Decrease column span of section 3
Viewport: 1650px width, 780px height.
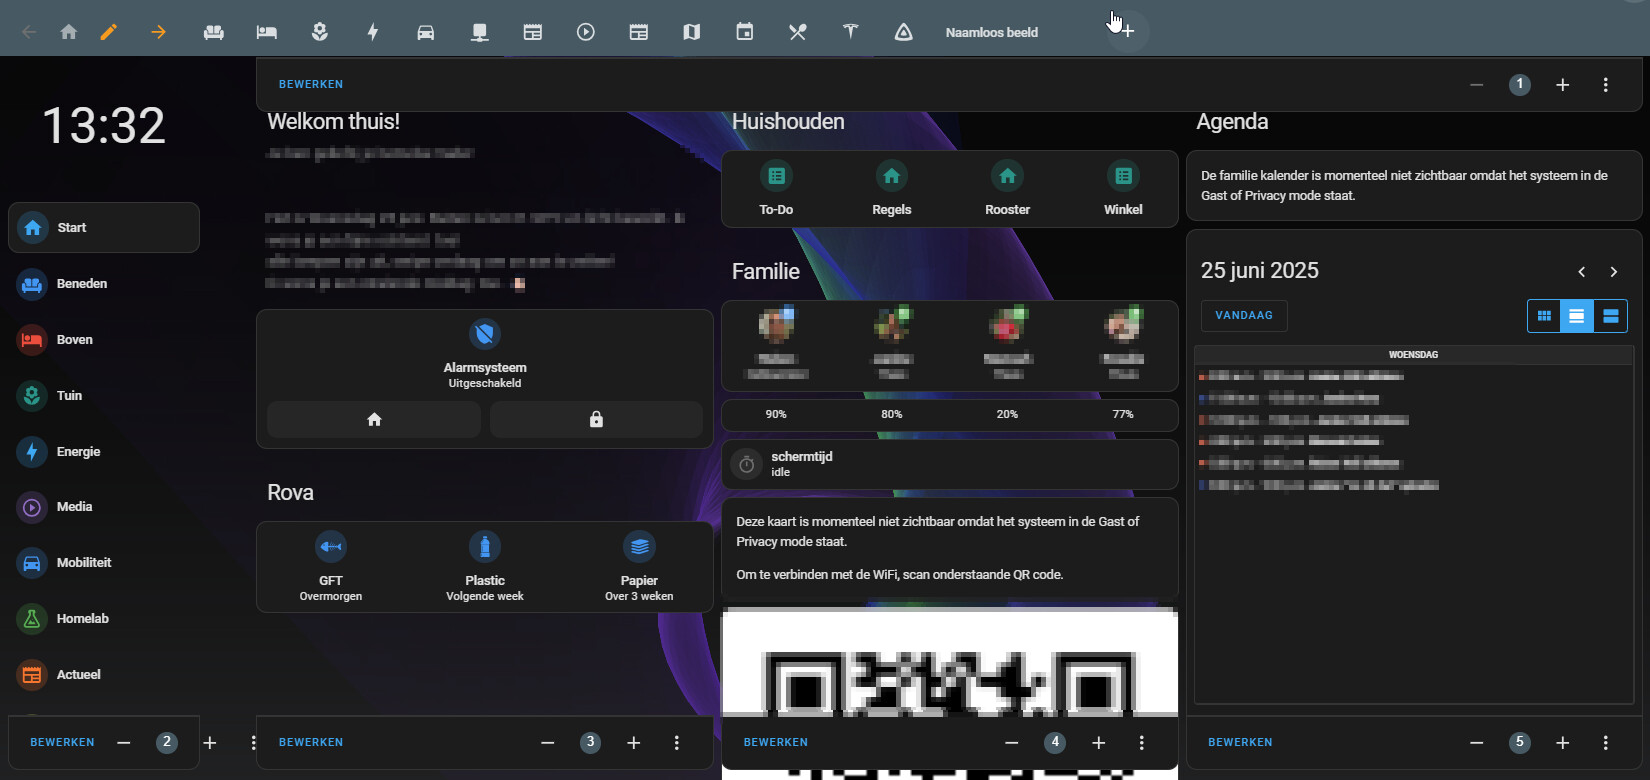[x=548, y=743]
